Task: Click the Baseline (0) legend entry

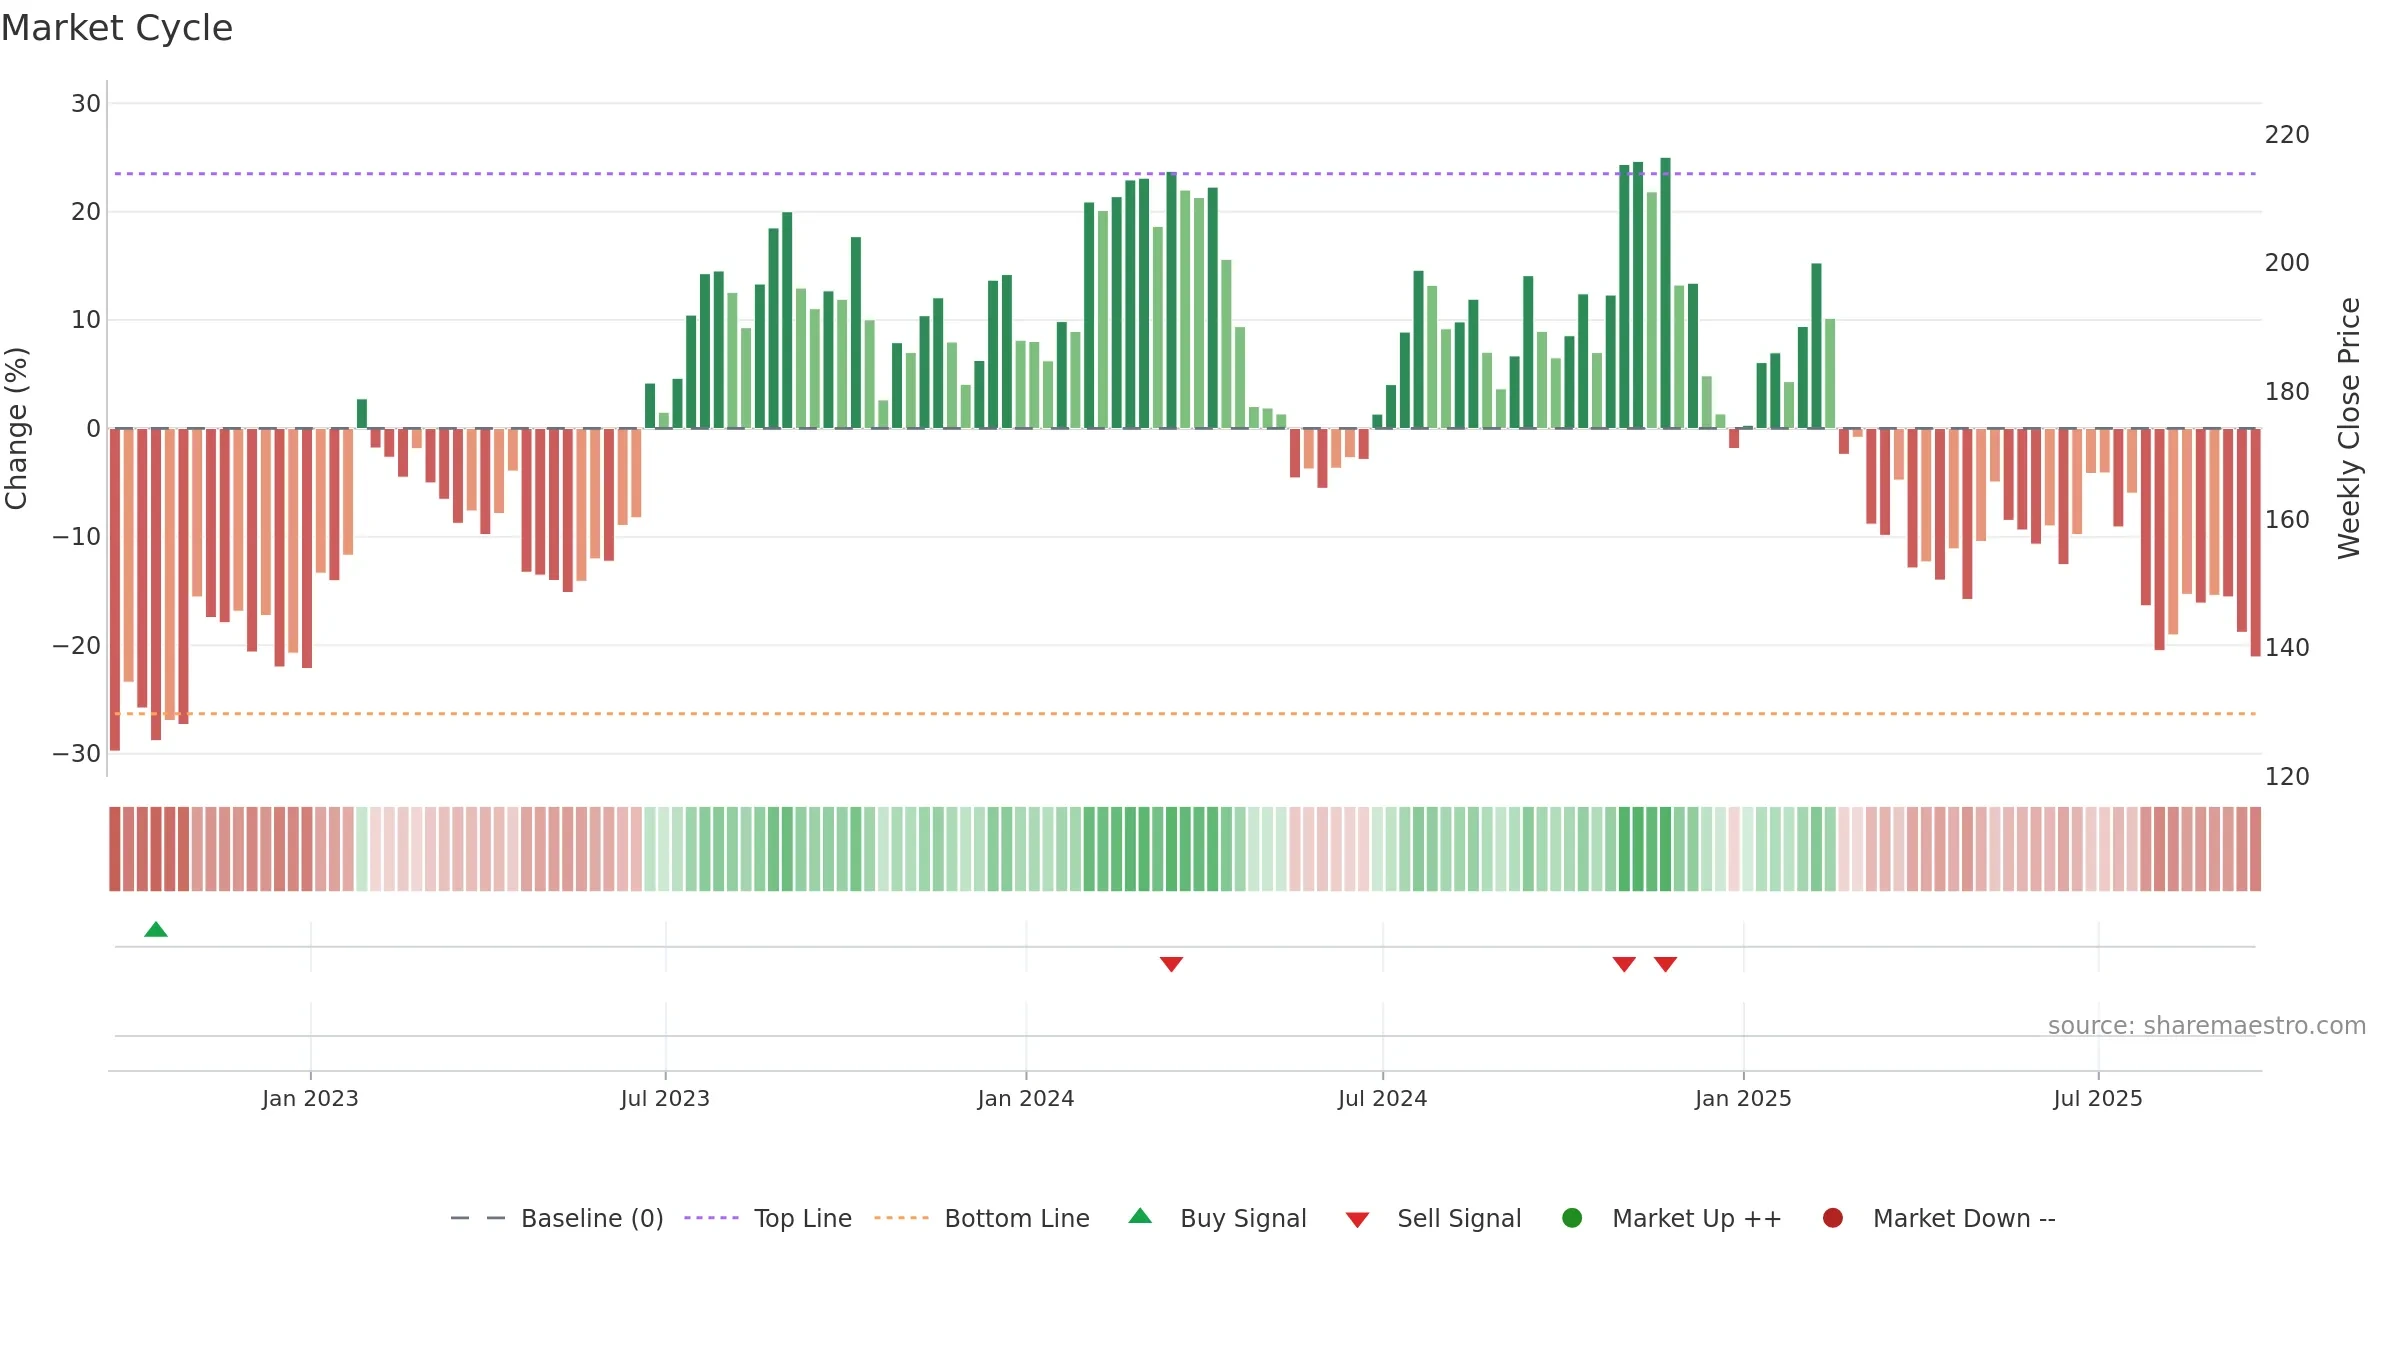Action: tap(557, 1218)
